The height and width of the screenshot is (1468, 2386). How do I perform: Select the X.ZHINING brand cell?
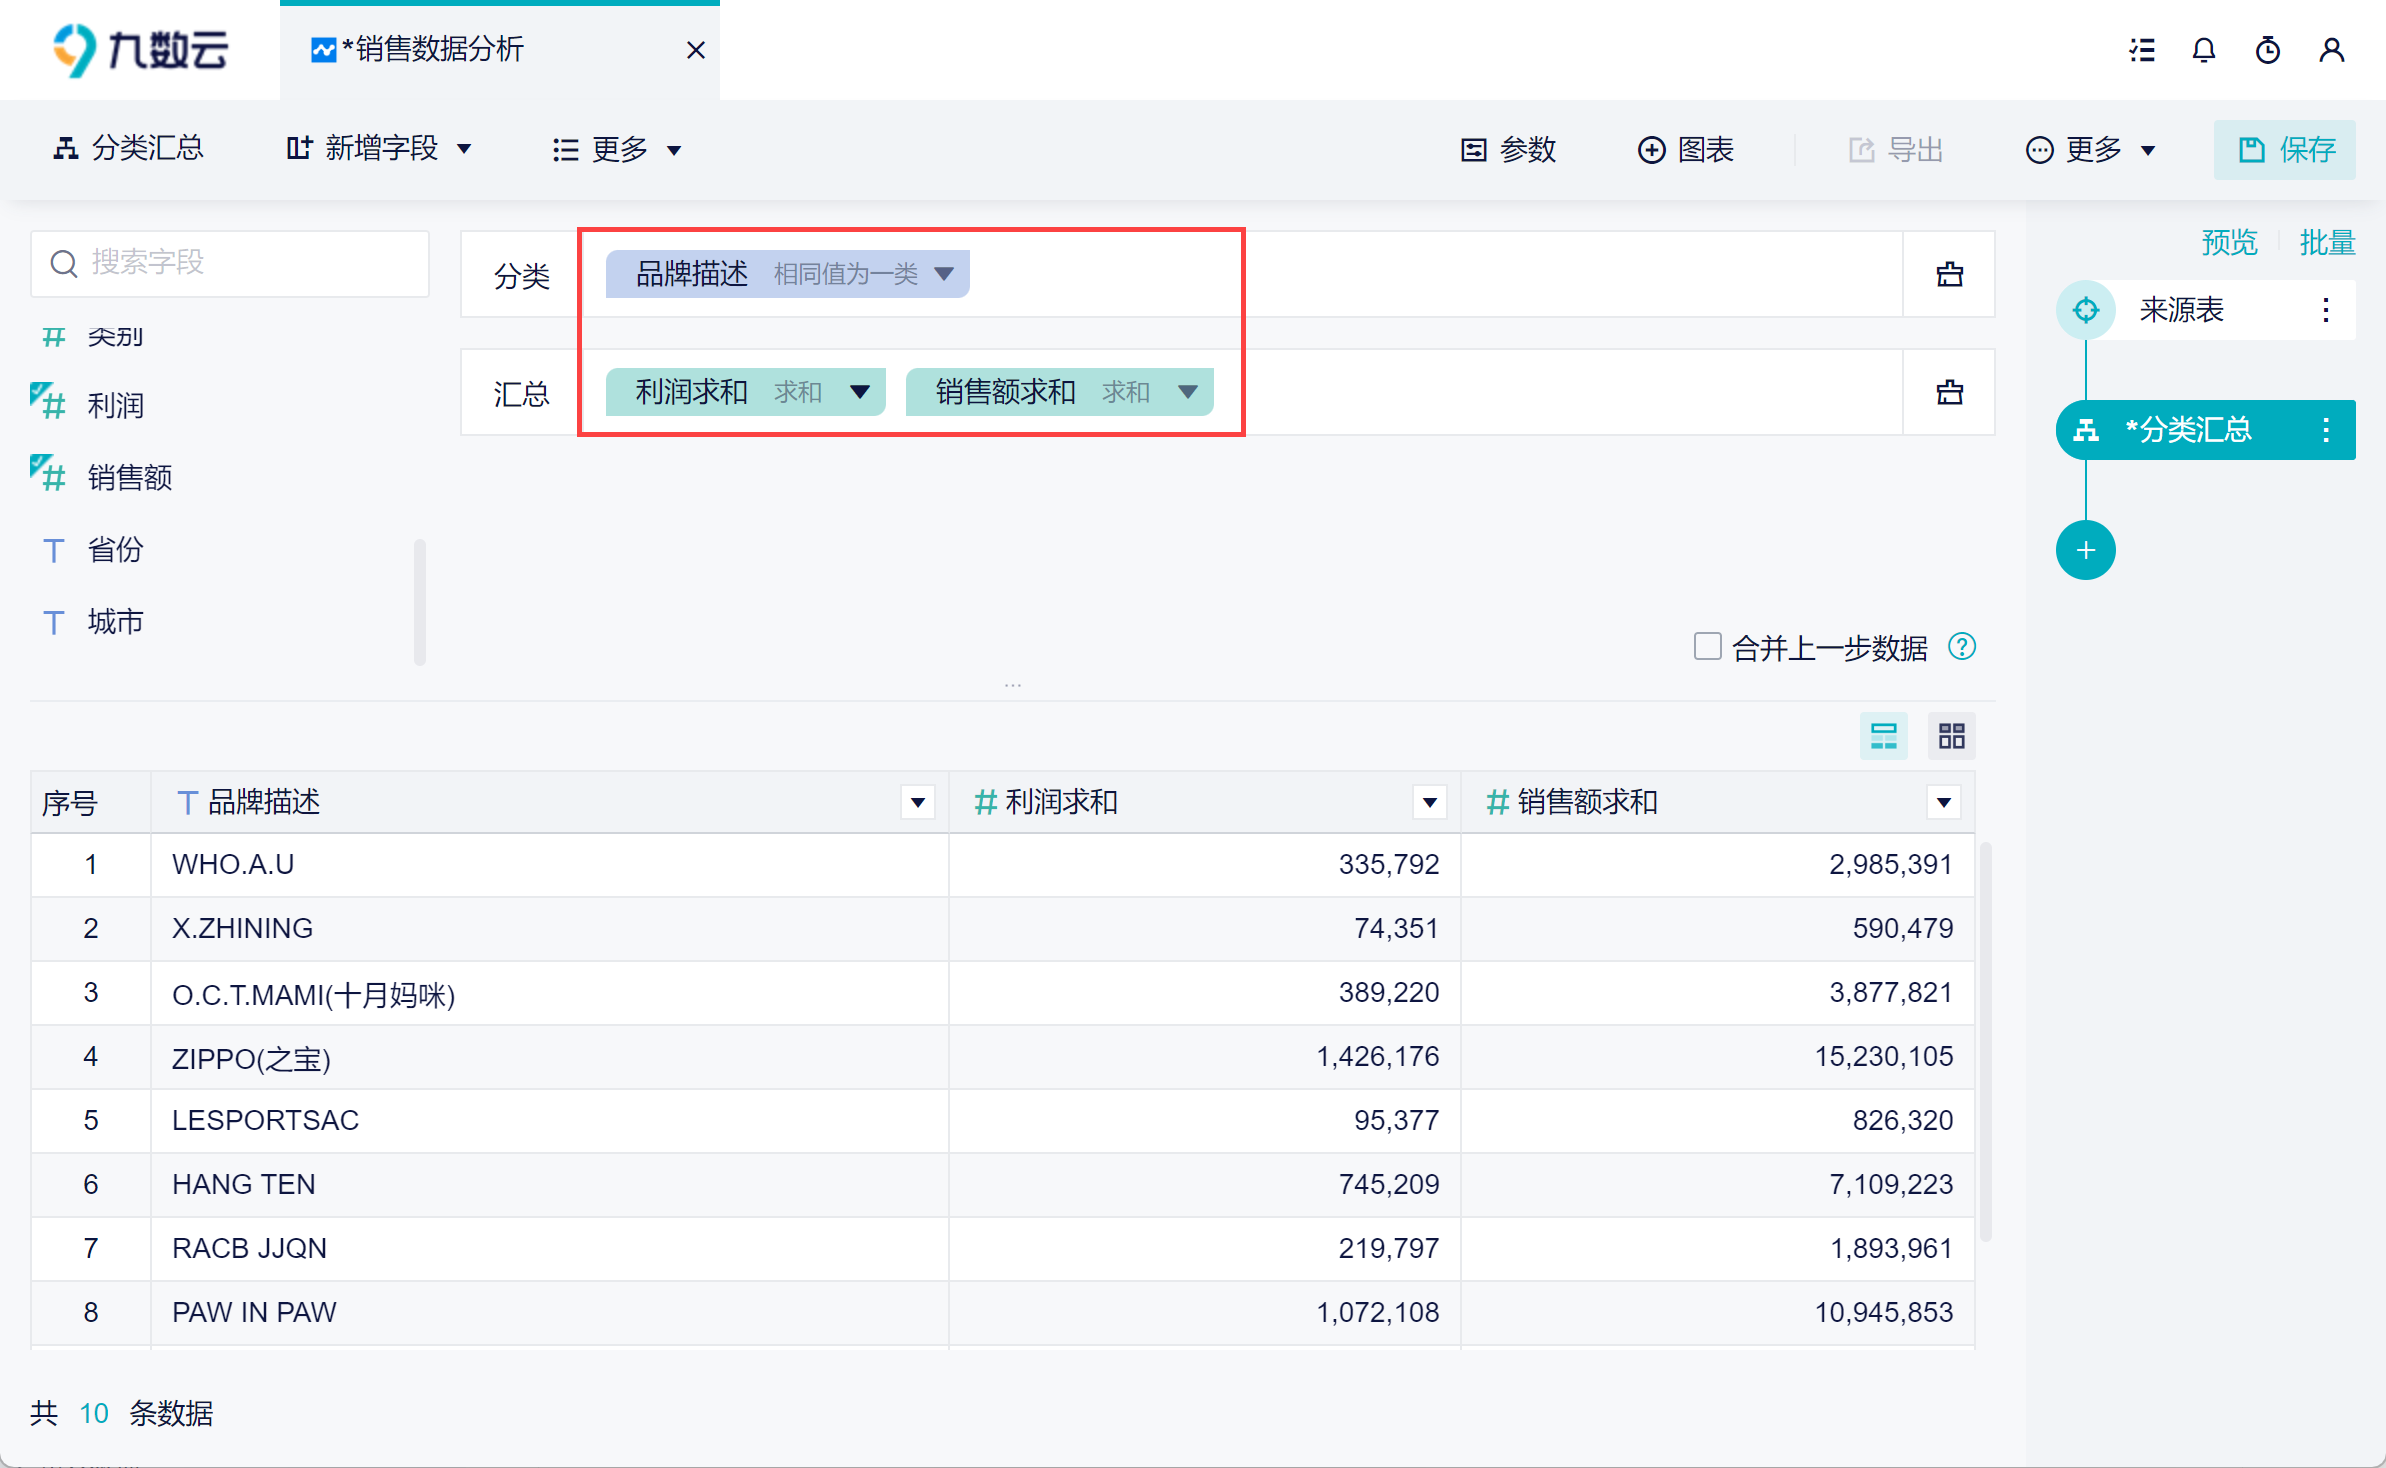tap(550, 929)
